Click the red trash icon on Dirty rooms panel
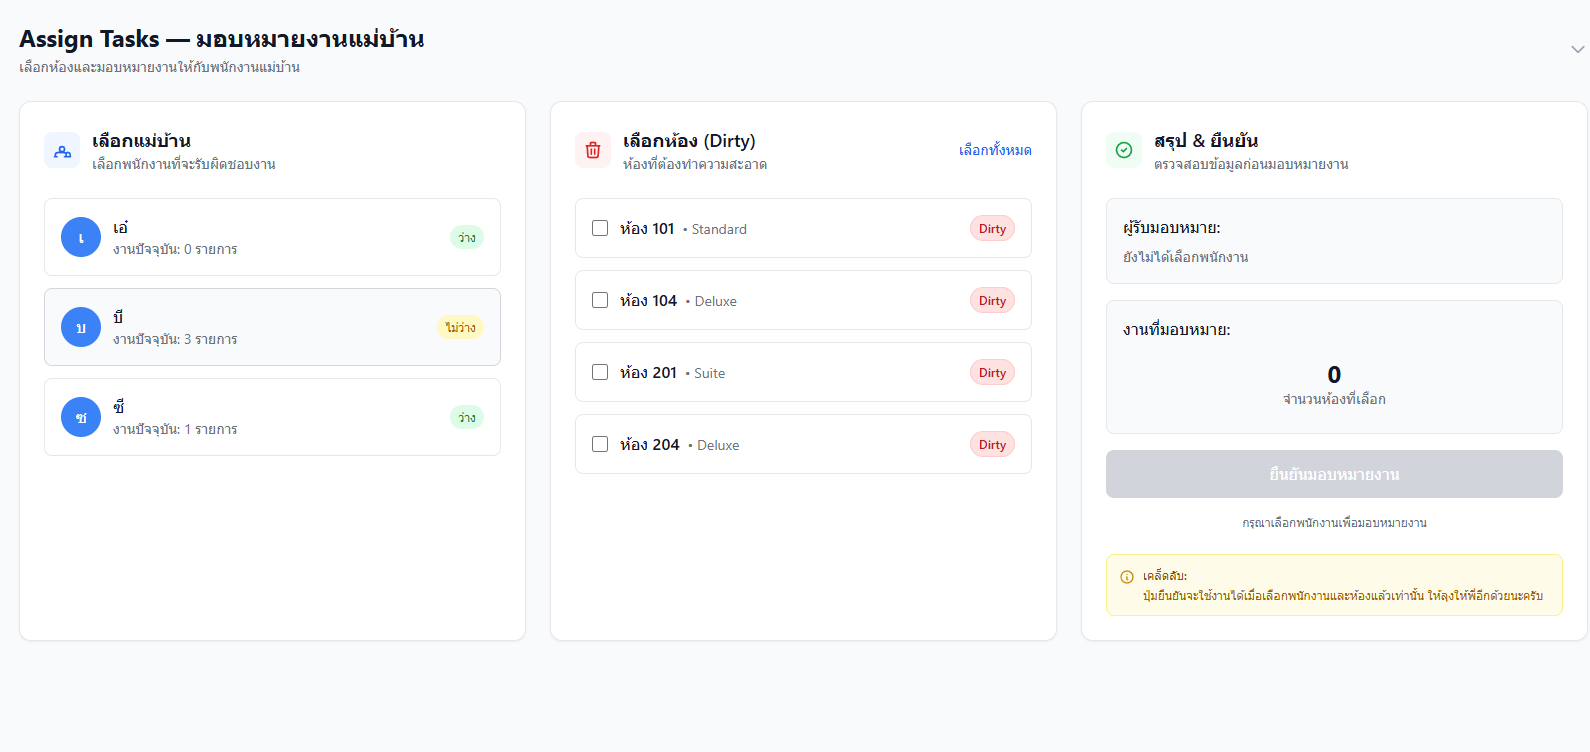This screenshot has height=752, width=1590. 592,150
